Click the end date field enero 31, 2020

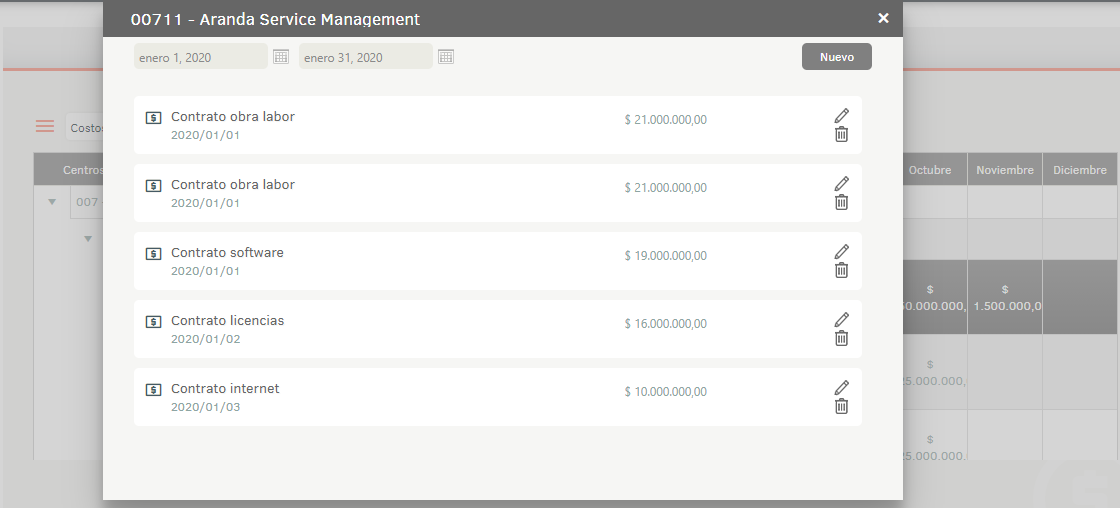coord(365,57)
